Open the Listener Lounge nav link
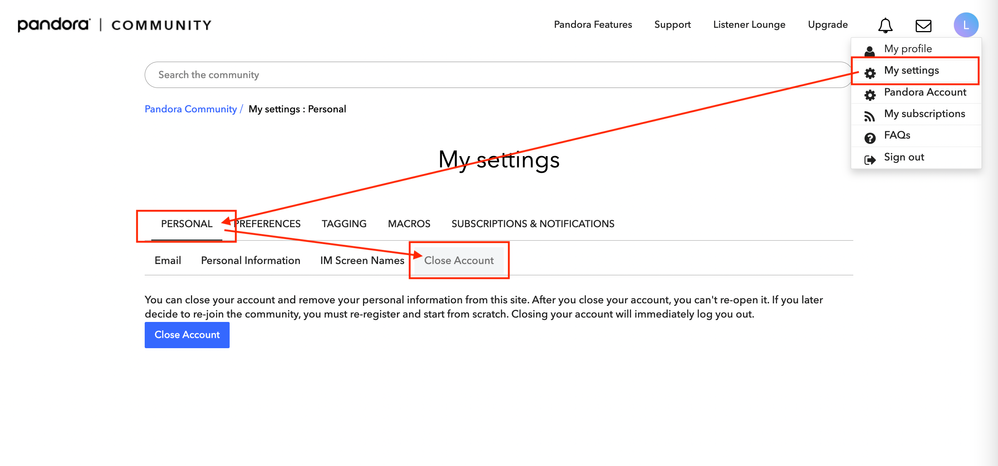998x466 pixels. (749, 25)
